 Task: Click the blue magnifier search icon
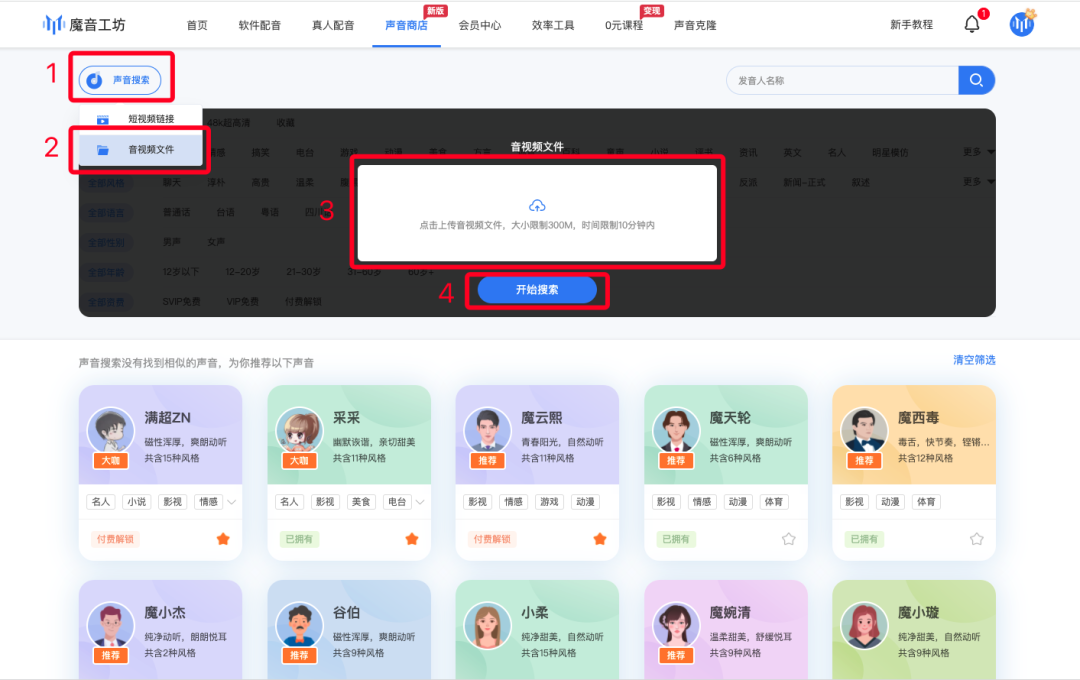[x=976, y=80]
